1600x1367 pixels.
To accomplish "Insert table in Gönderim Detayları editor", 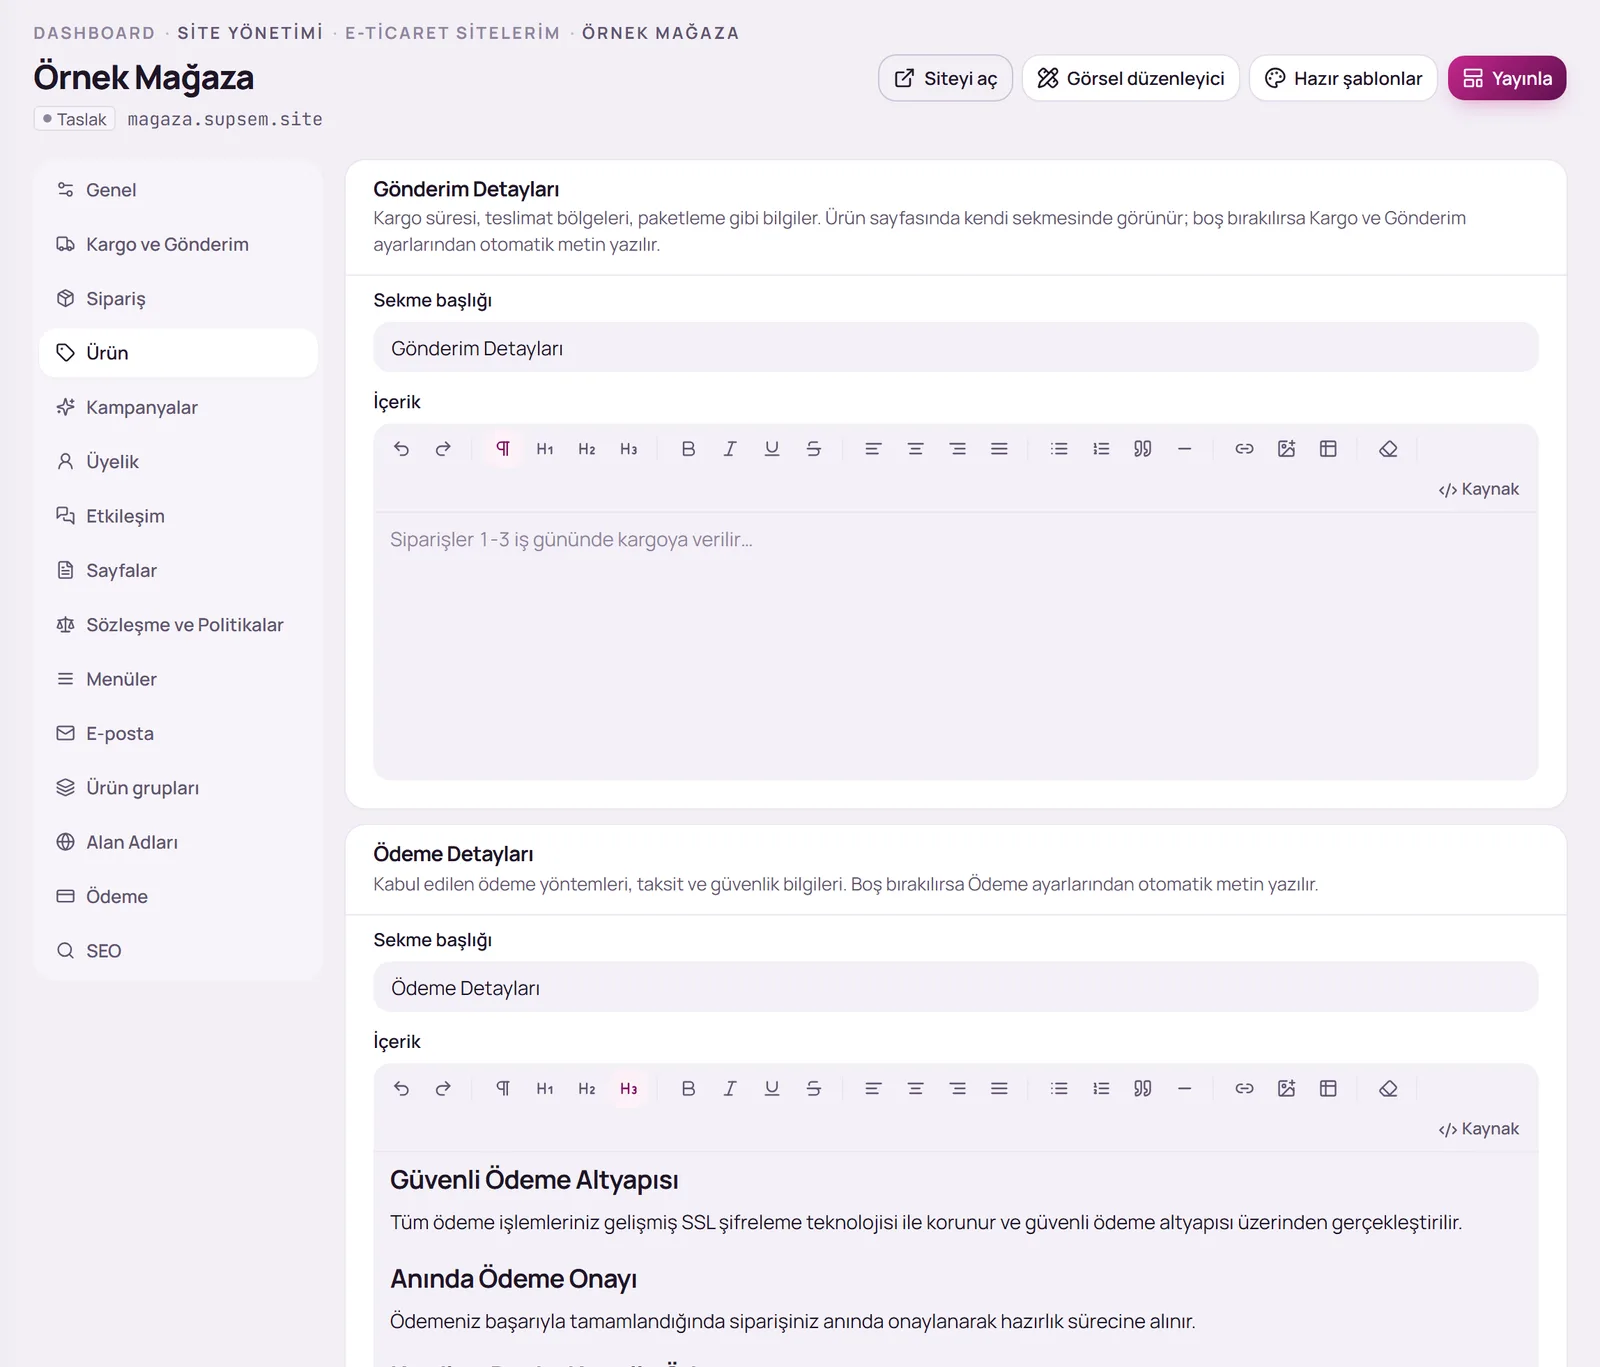I will click(1328, 449).
